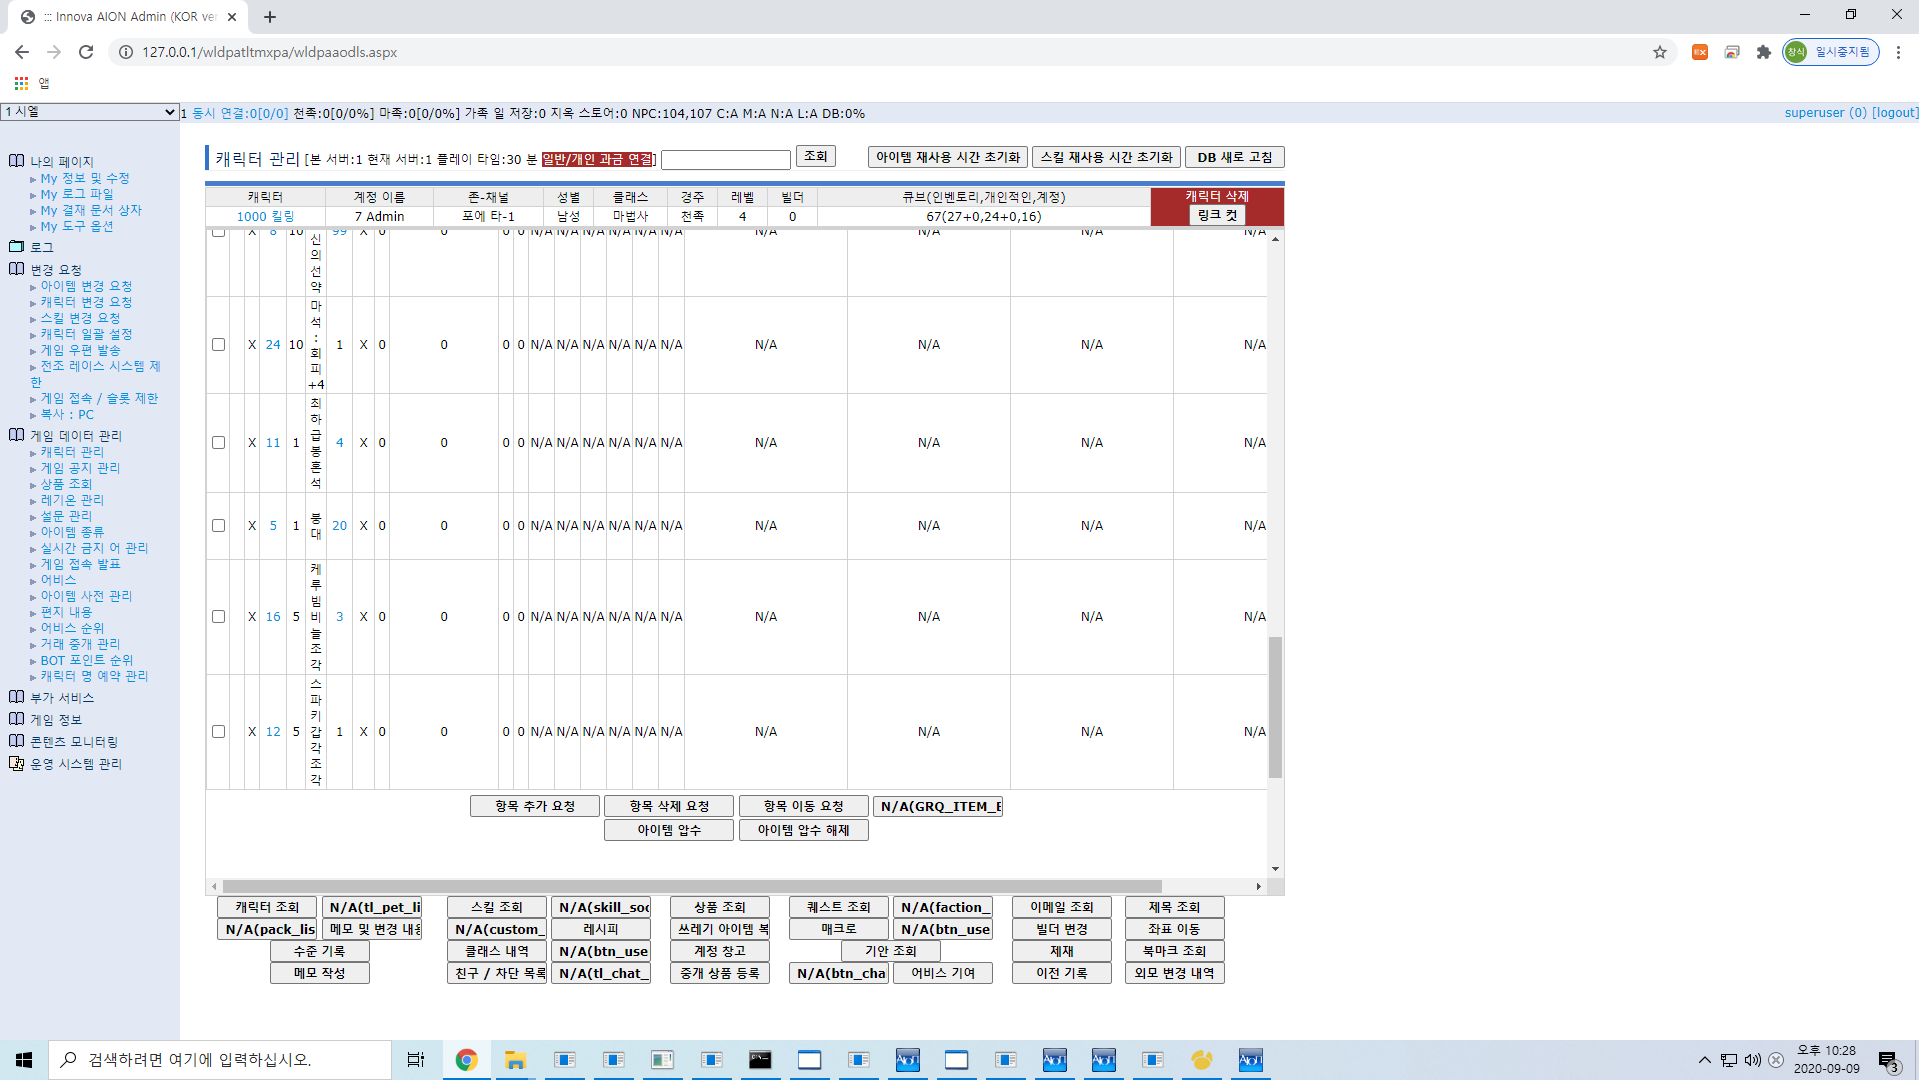Click the 좌표 이동 button
Image resolution: width=1919 pixels, height=1080 pixels.
pyautogui.click(x=1174, y=929)
